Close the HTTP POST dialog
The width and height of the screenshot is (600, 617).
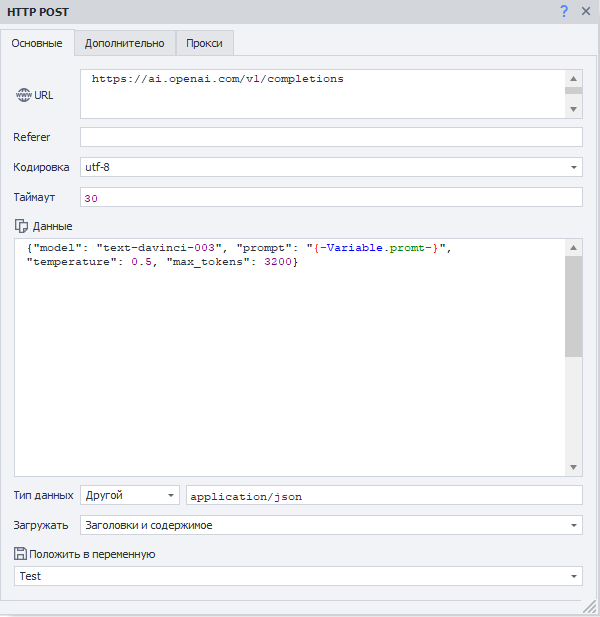[586, 11]
